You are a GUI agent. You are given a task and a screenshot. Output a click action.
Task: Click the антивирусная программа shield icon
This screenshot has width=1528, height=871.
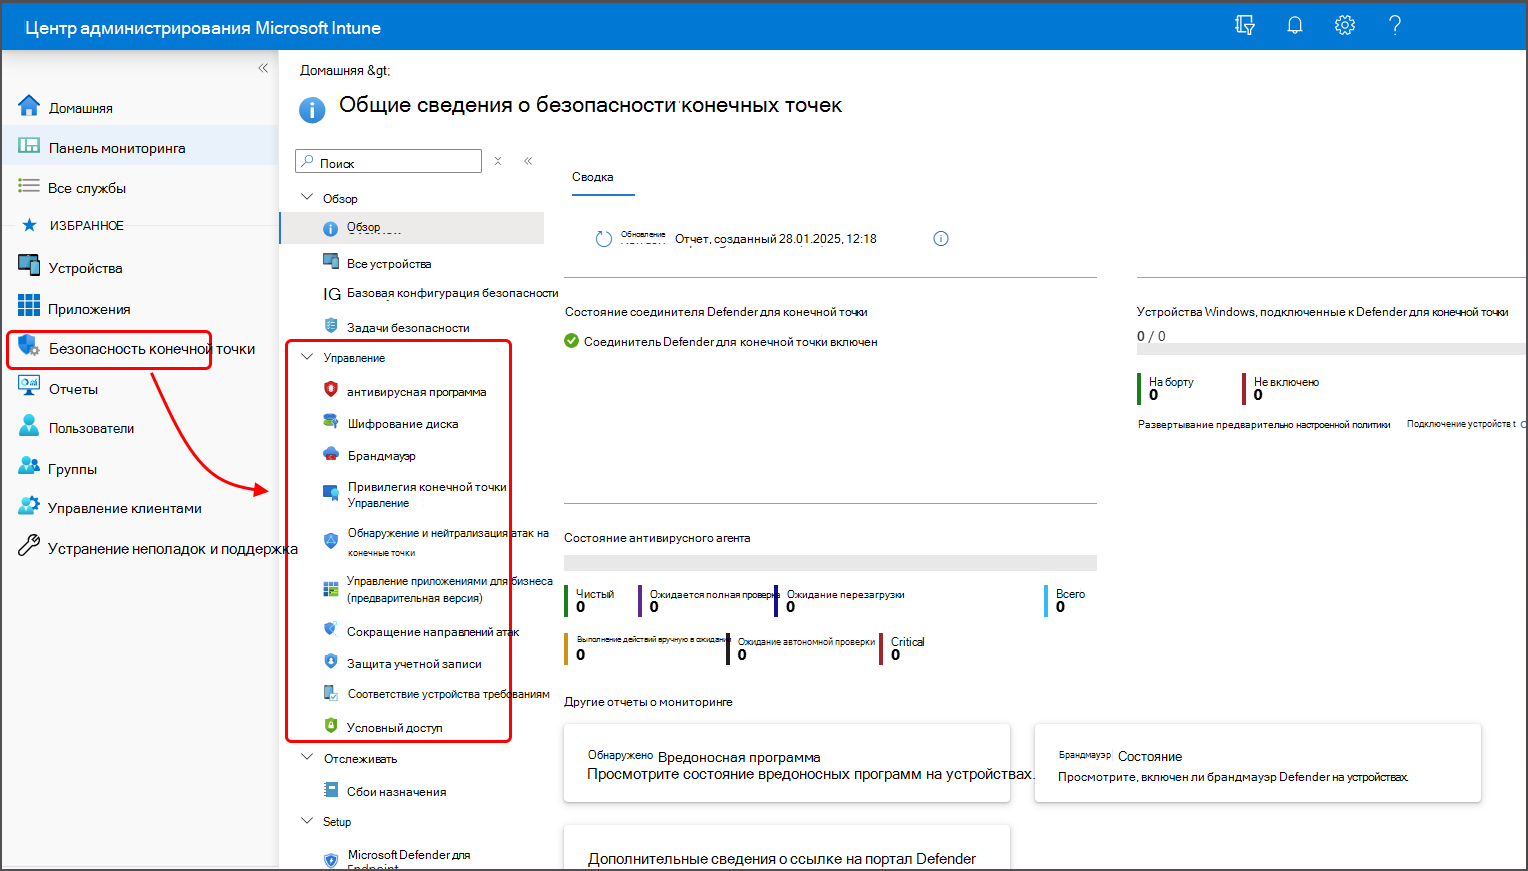click(x=331, y=390)
